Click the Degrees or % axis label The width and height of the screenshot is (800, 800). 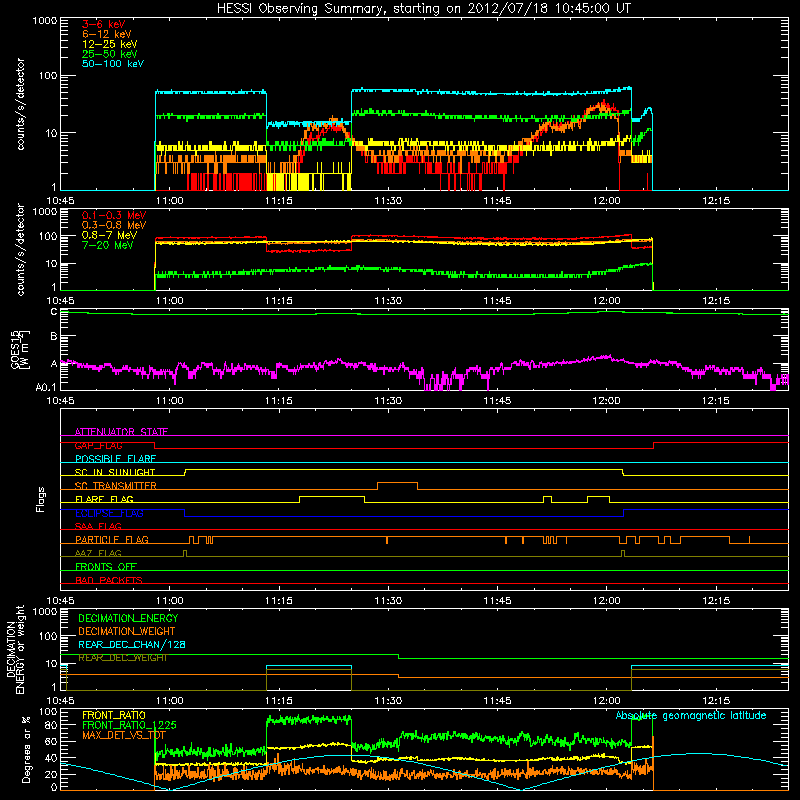click(26, 749)
